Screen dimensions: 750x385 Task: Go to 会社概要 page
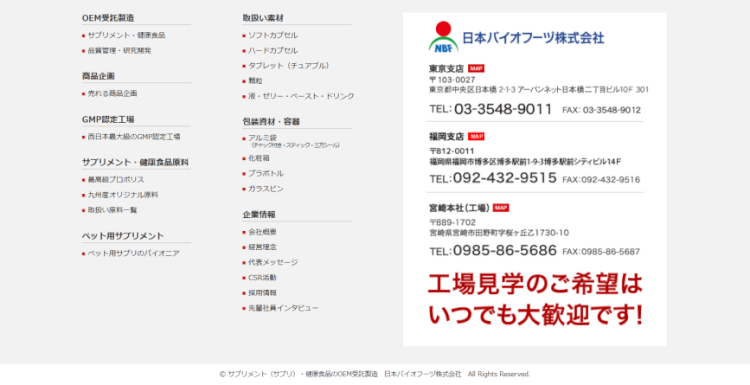(262, 232)
